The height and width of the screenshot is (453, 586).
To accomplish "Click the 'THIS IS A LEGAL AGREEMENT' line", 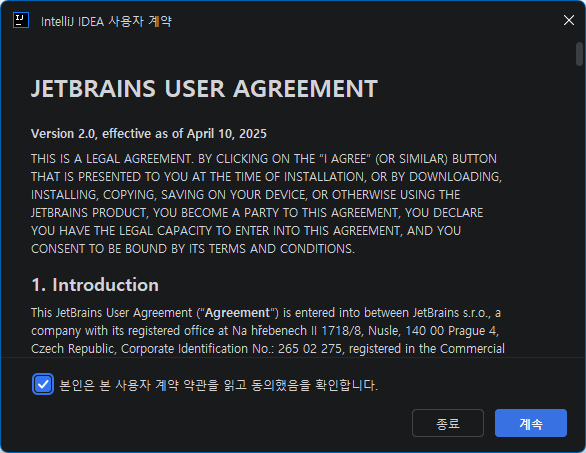I will point(264,159).
